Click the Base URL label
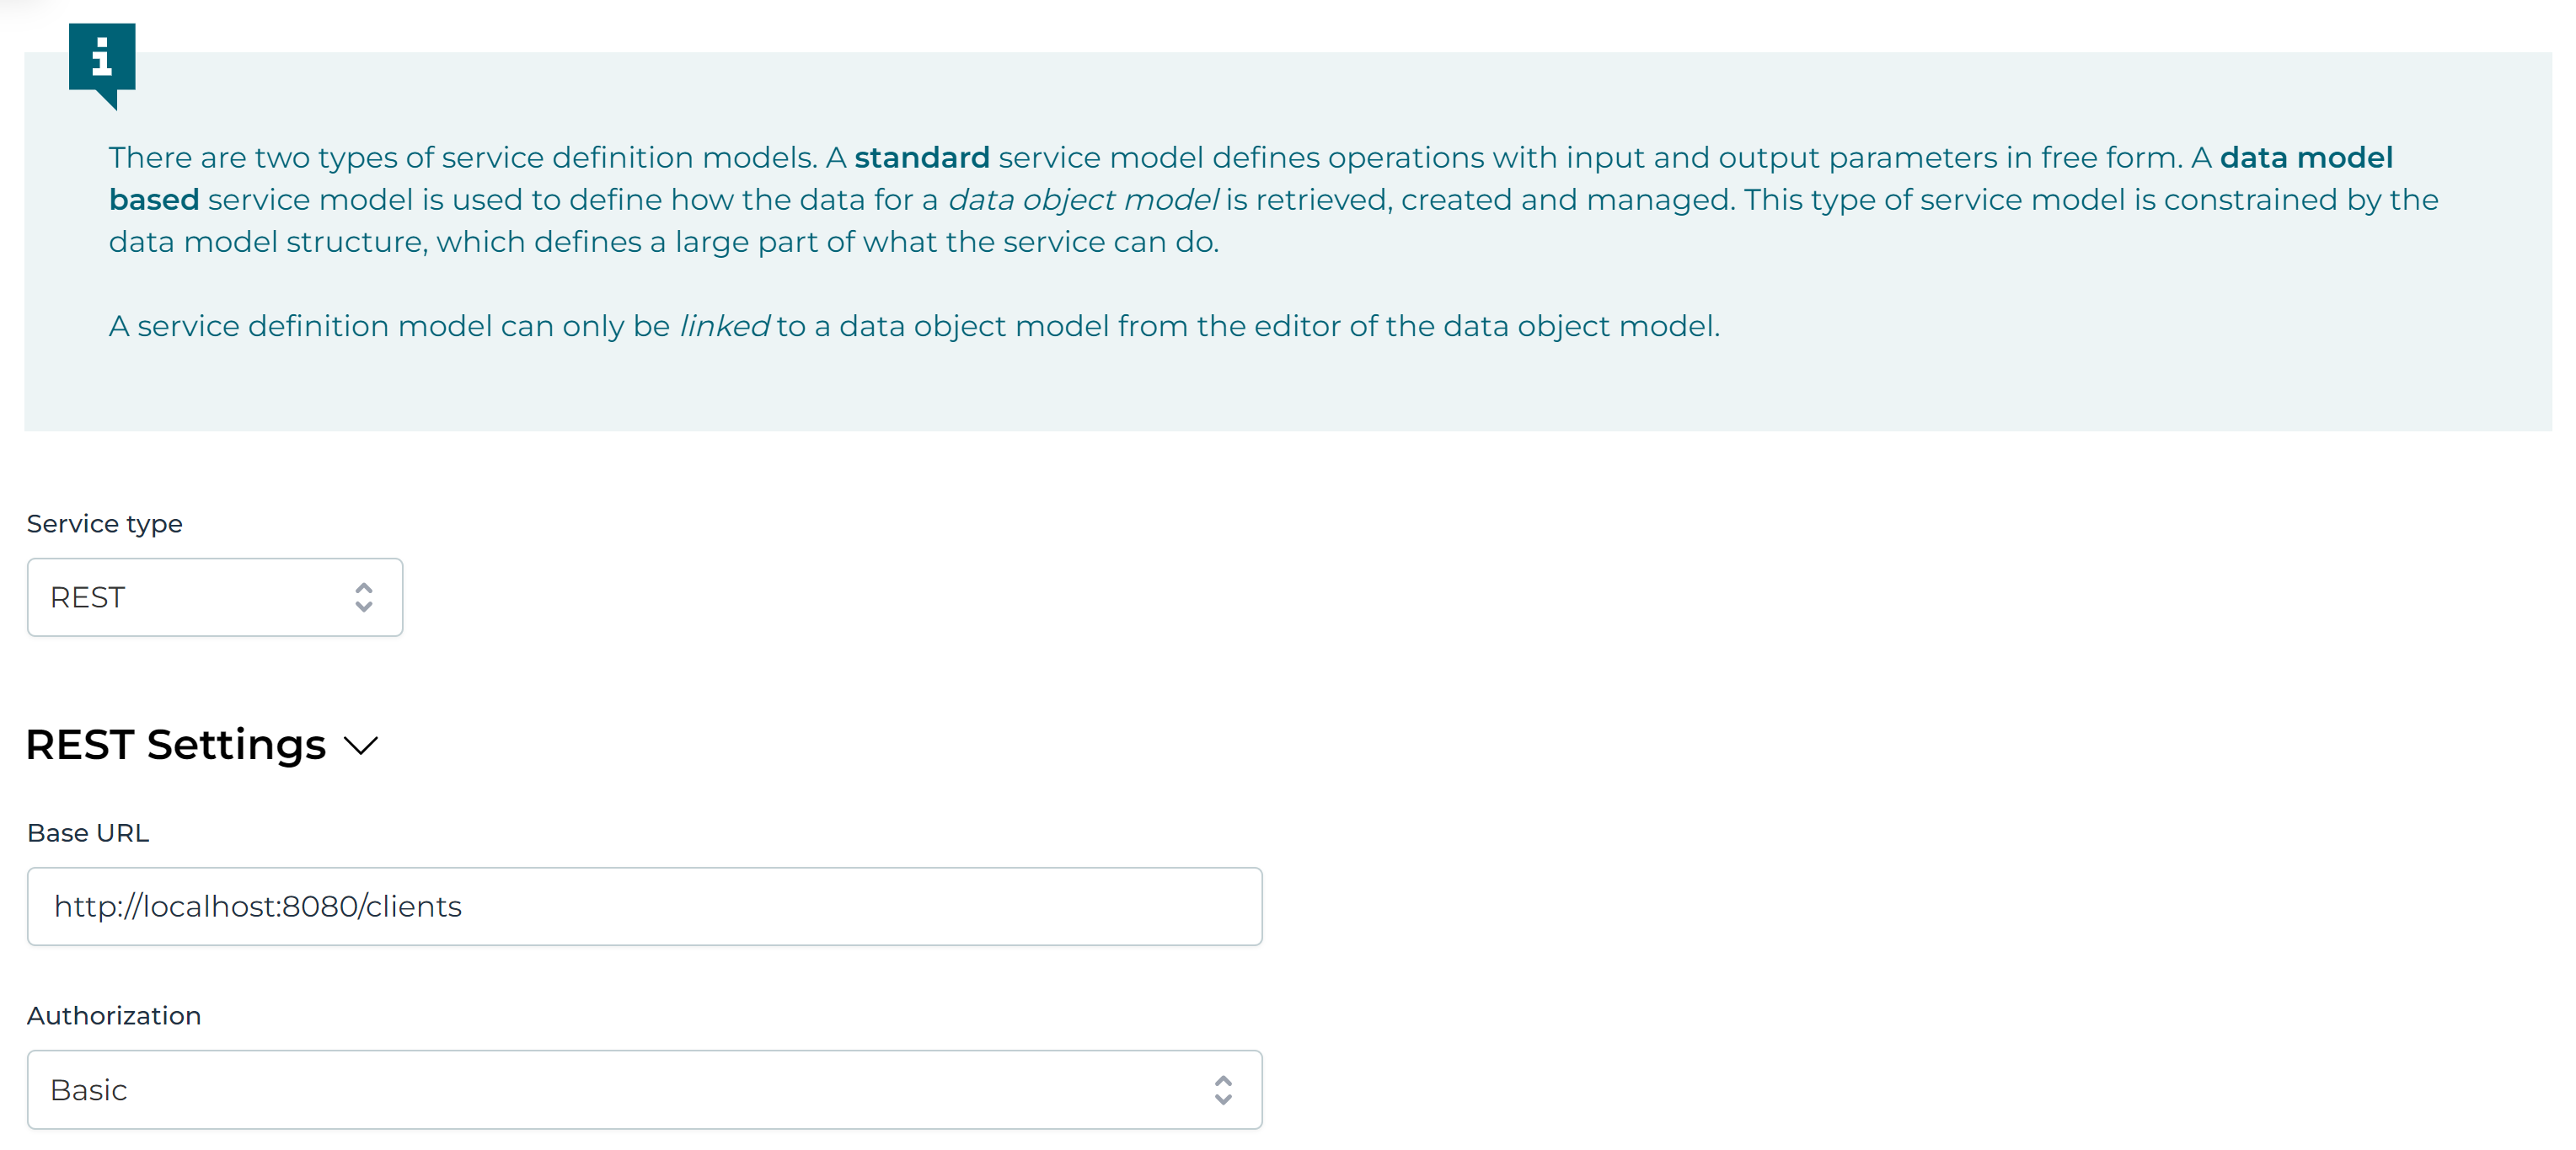Image resolution: width=2576 pixels, height=1150 pixels. 88,833
